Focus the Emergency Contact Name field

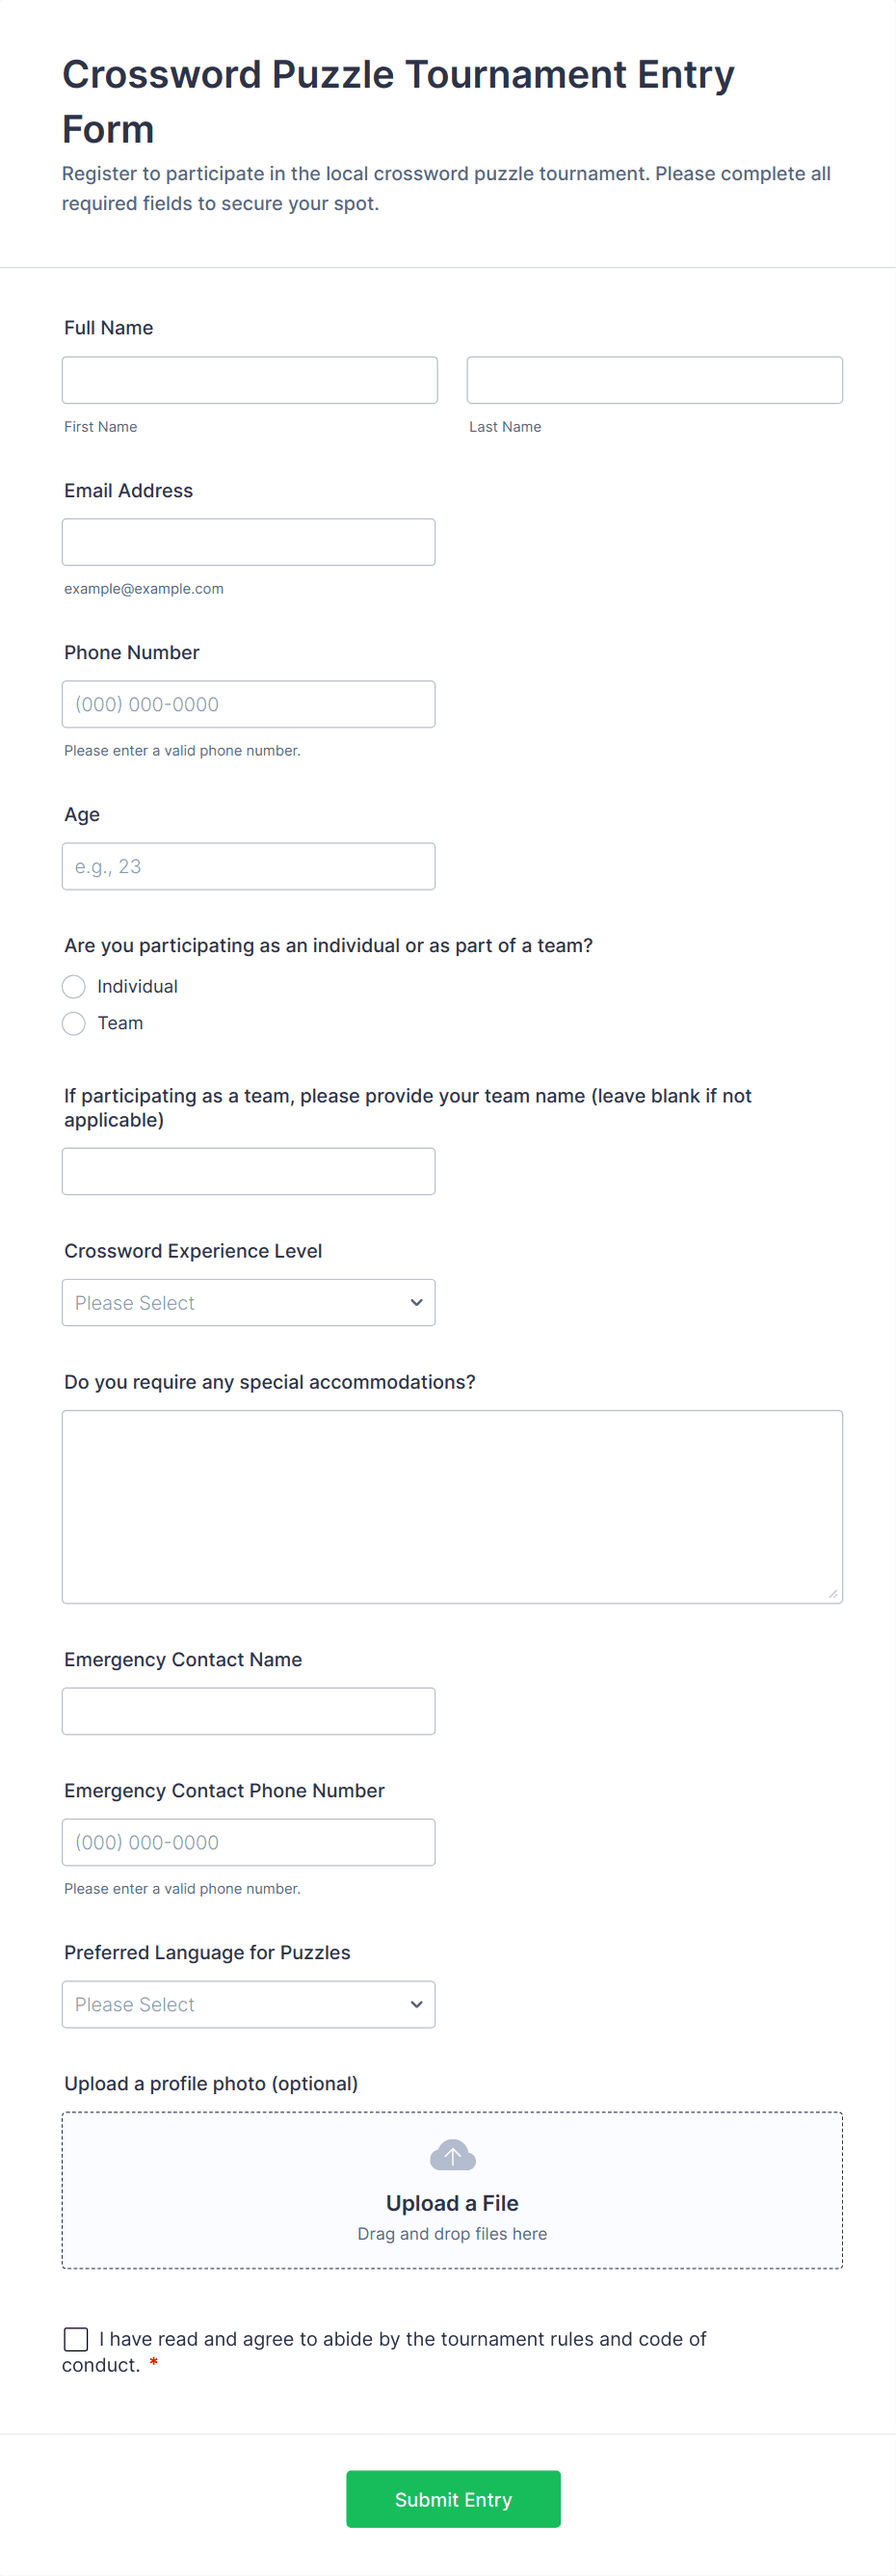click(x=249, y=1711)
